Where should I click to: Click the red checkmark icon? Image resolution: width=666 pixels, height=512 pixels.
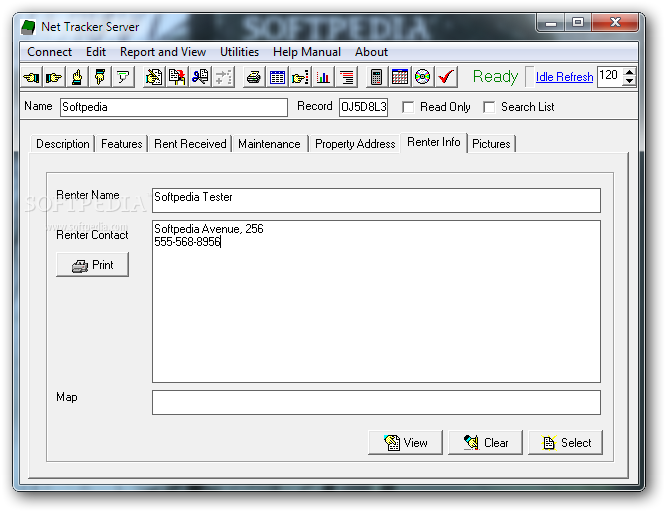point(446,77)
